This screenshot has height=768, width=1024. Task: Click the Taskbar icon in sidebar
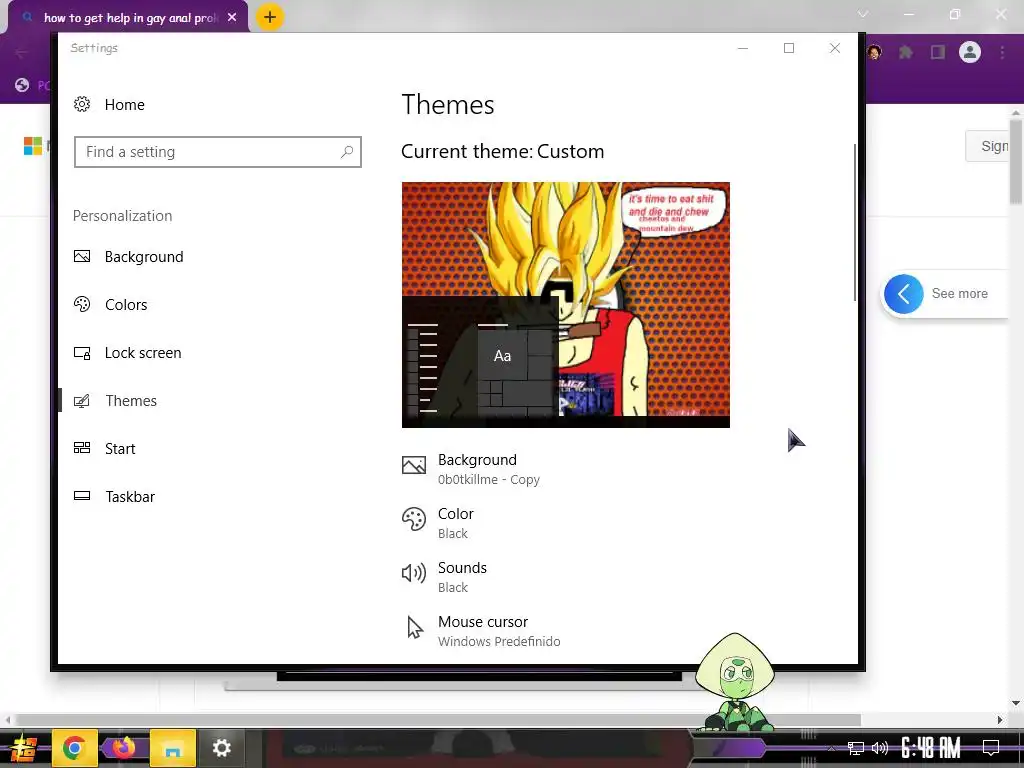point(82,496)
